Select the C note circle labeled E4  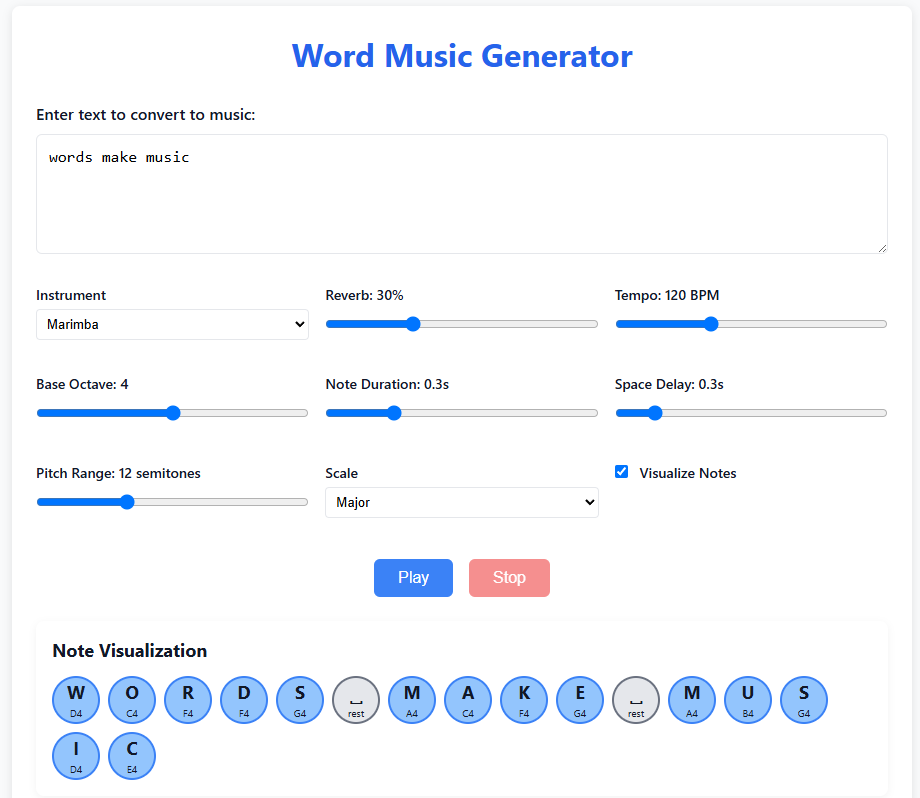coord(132,756)
